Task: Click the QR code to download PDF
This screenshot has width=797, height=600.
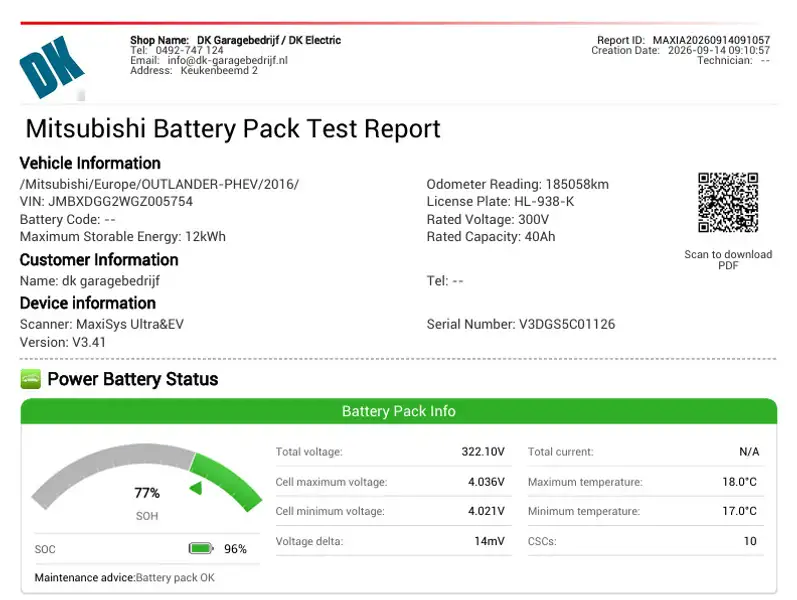Action: 728,202
